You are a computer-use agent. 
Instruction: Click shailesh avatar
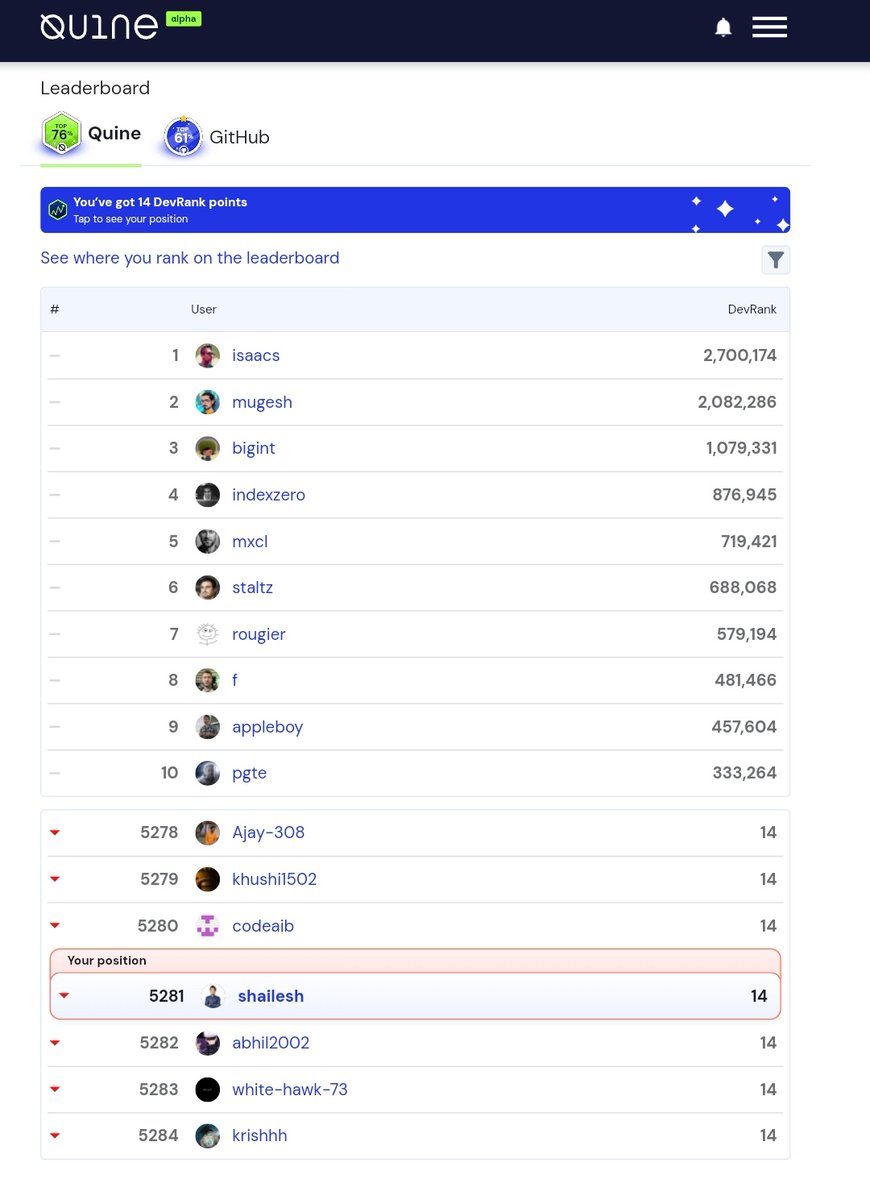[213, 996]
